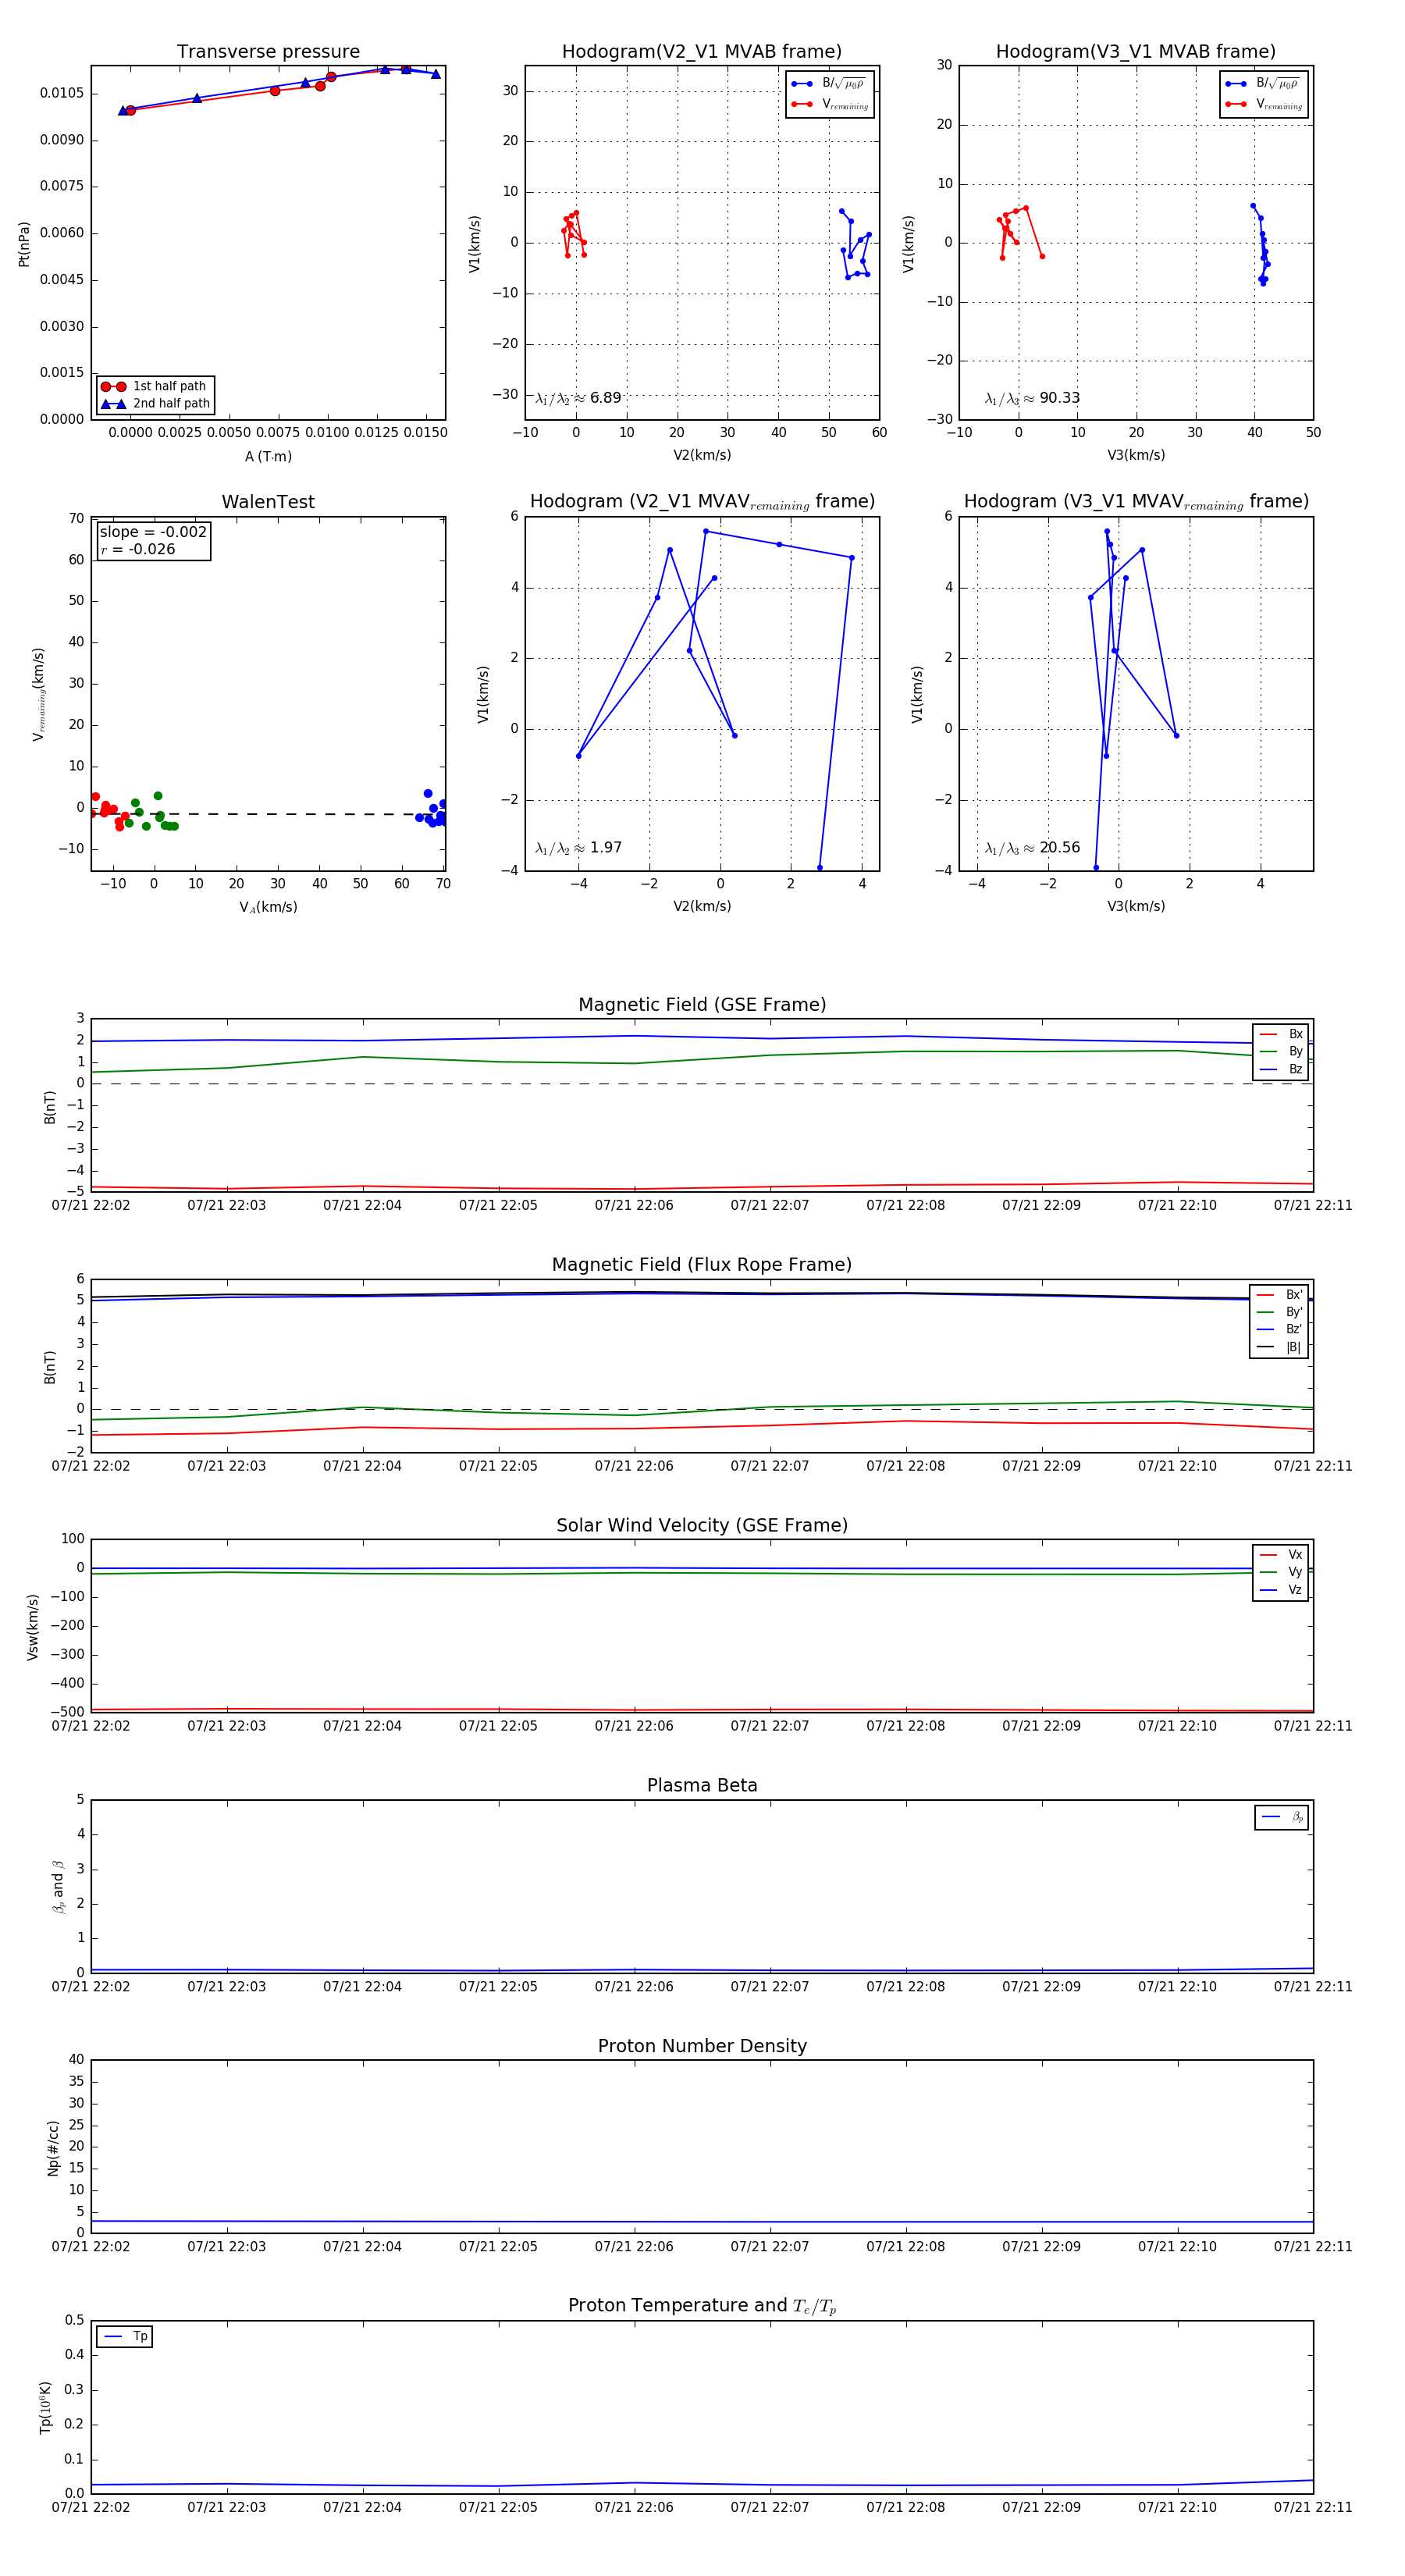Click the 'Hodogram(V3_V1 MVAB frame)' title
The height and width of the screenshot is (2576, 1405).
(x=1136, y=52)
